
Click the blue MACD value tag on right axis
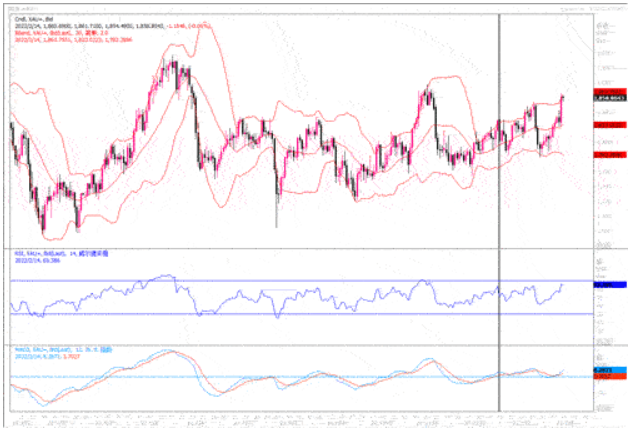[609, 370]
